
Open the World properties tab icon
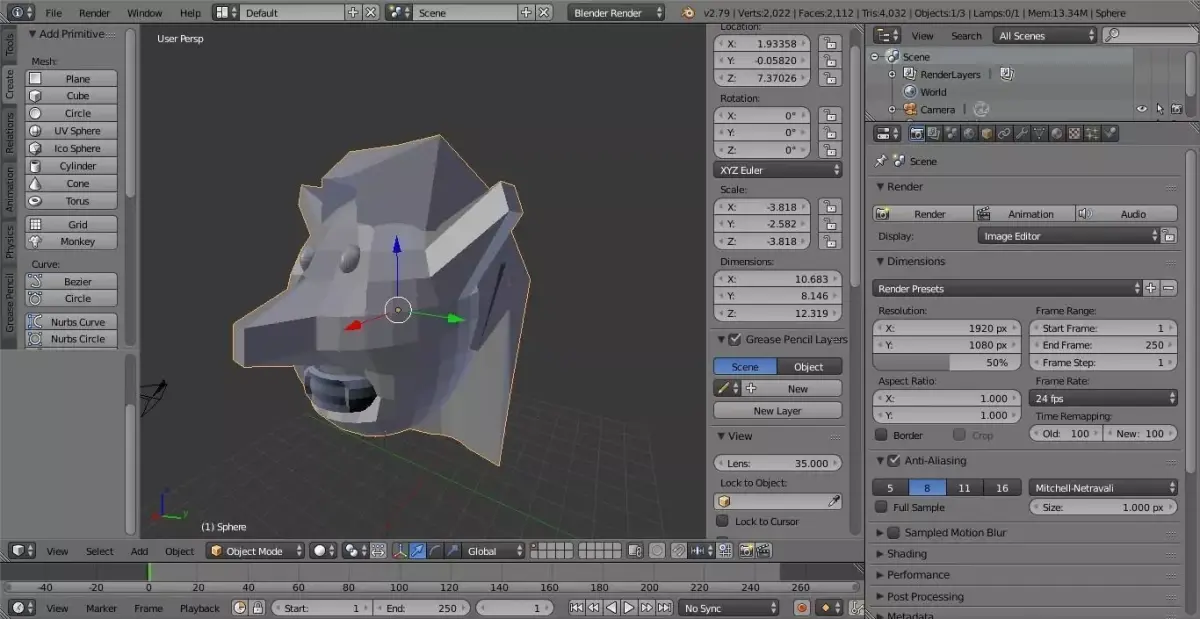(968, 133)
